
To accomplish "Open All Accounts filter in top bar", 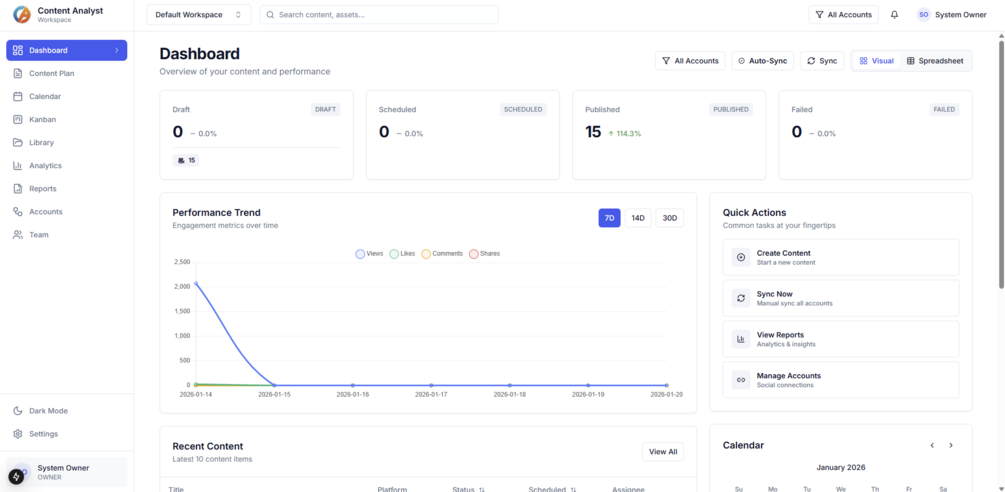I will click(x=843, y=15).
